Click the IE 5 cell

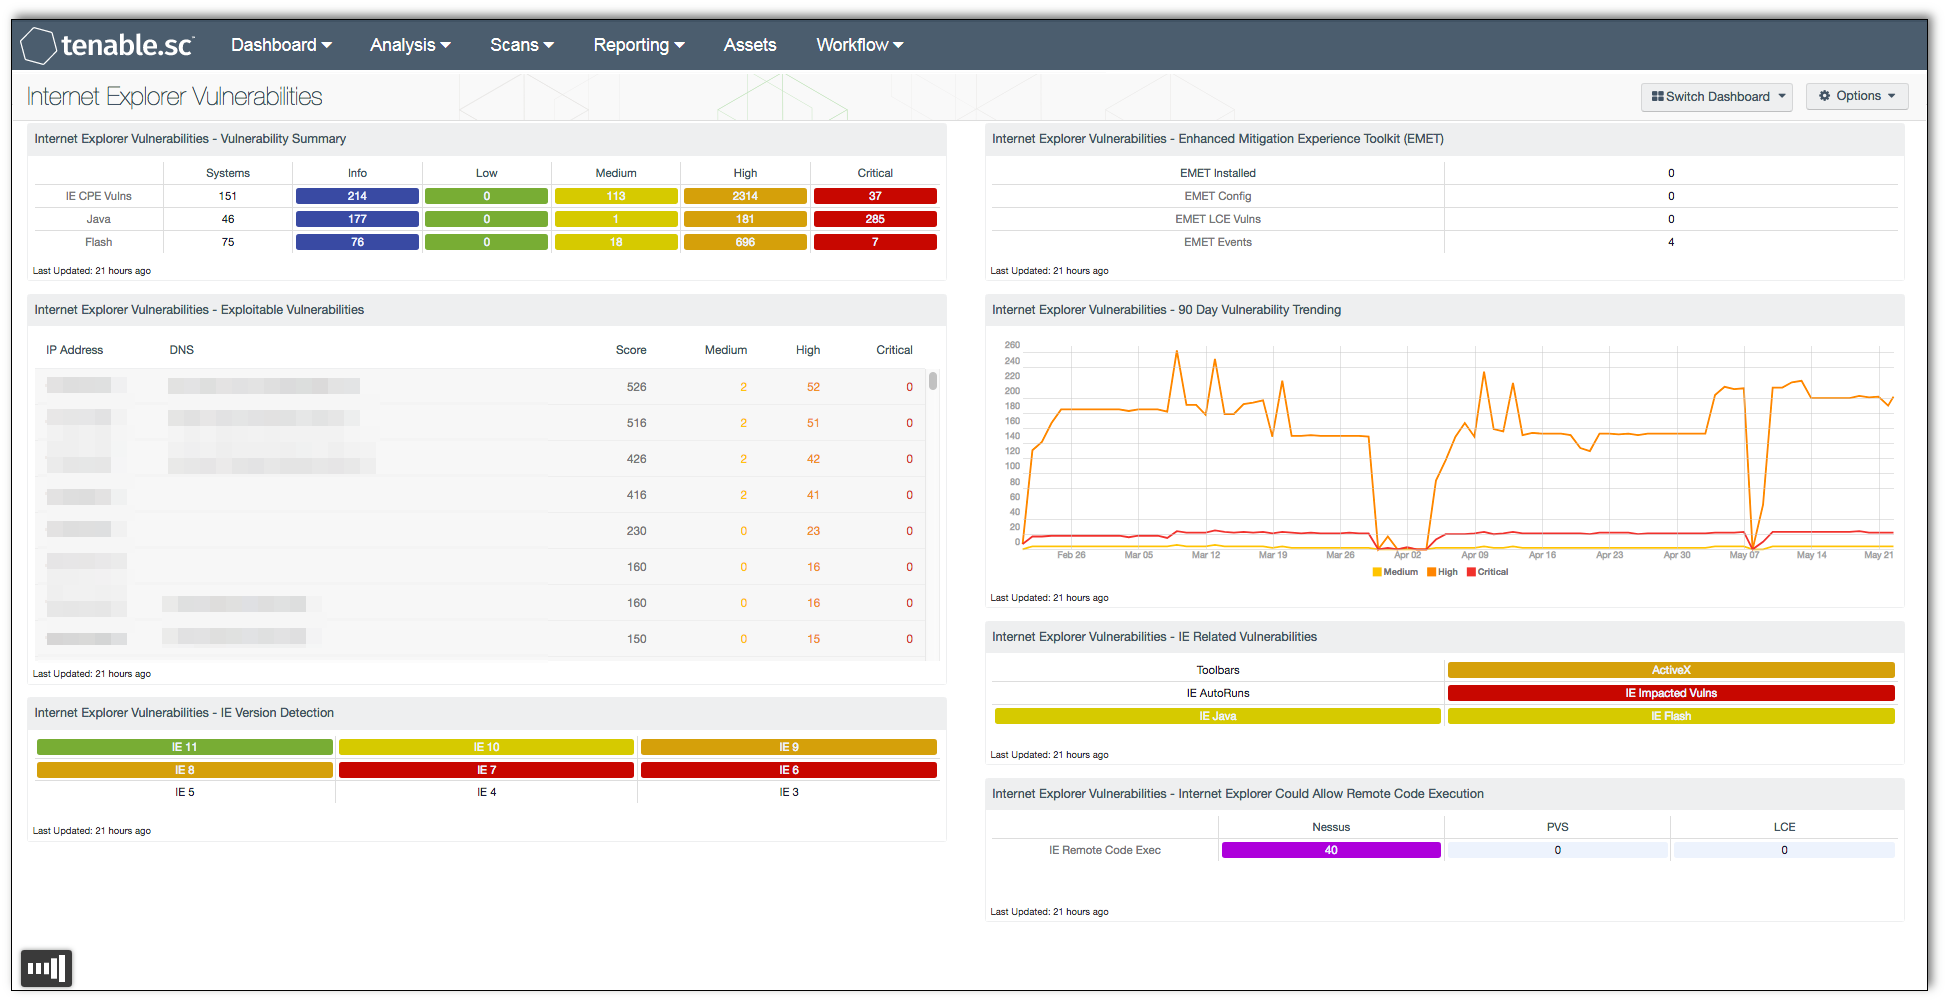(185, 792)
